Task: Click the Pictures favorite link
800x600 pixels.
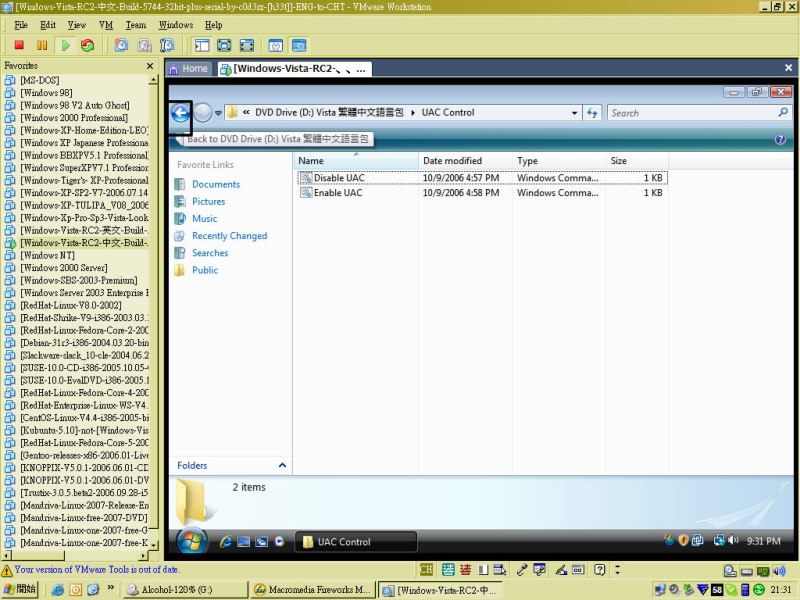Action: pyautogui.click(x=208, y=202)
